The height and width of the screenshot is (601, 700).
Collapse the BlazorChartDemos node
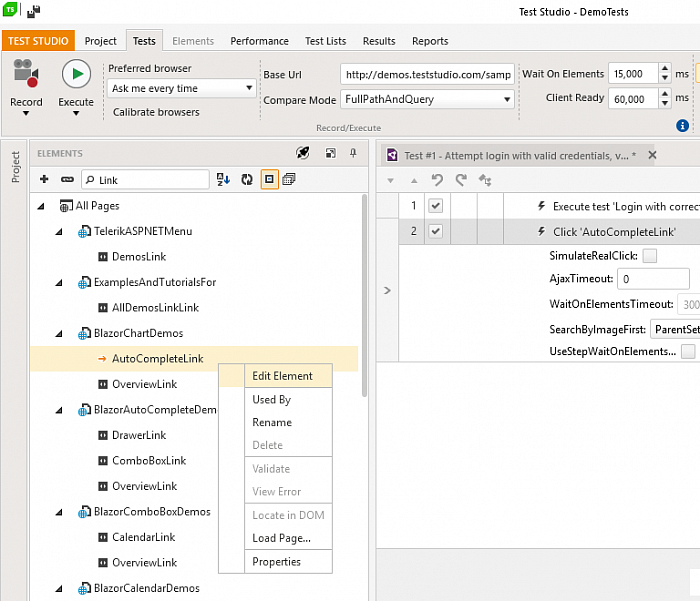pos(59,334)
